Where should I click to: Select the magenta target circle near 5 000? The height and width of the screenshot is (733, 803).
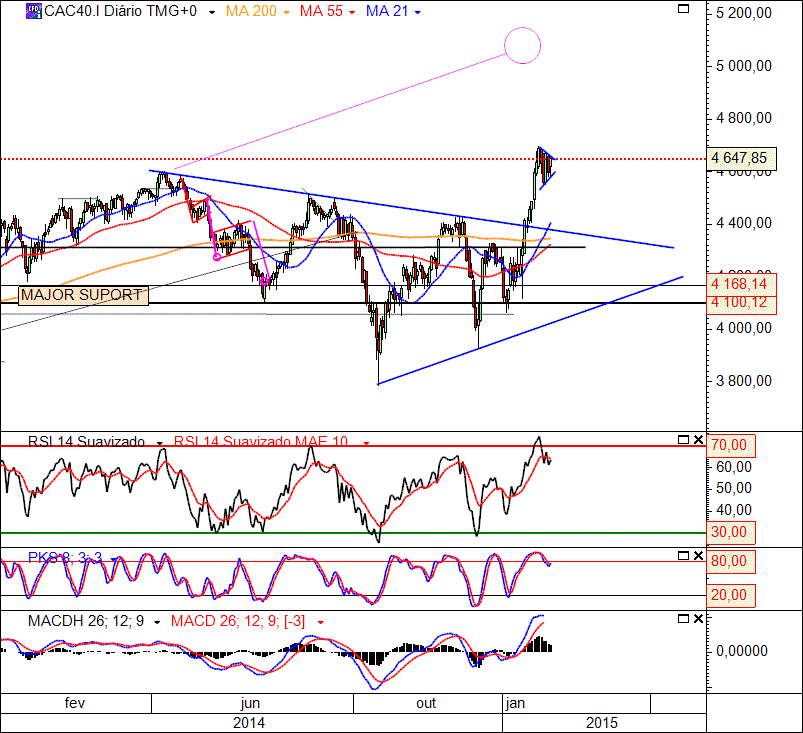(522, 46)
